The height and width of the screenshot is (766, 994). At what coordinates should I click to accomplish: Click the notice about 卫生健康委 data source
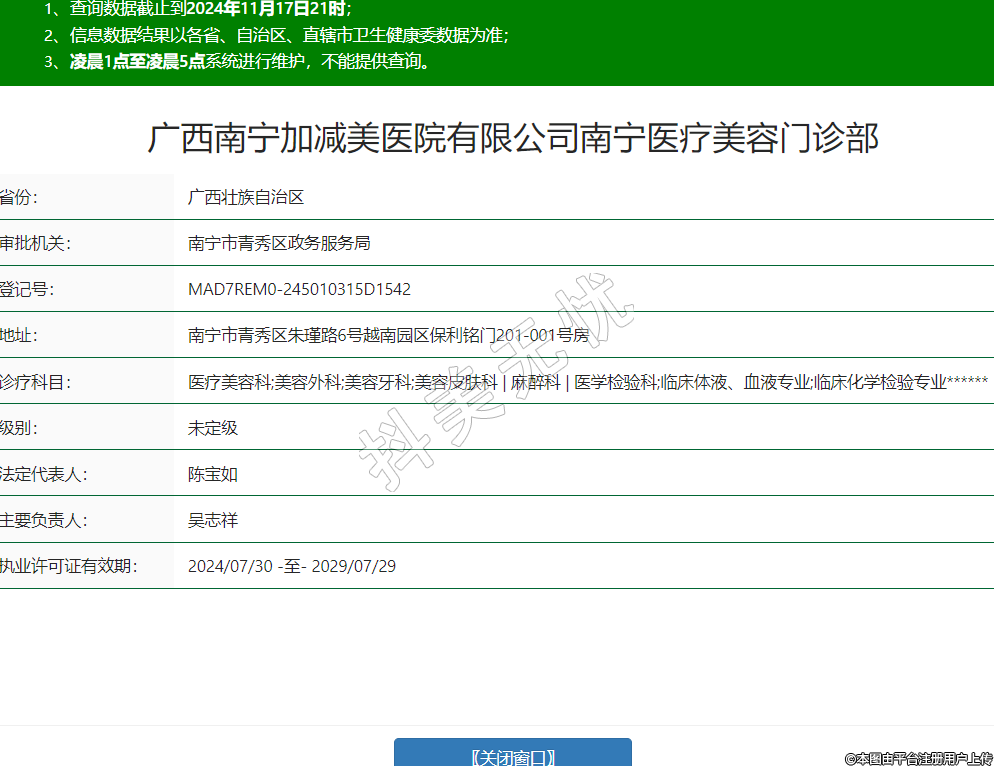pos(289,36)
